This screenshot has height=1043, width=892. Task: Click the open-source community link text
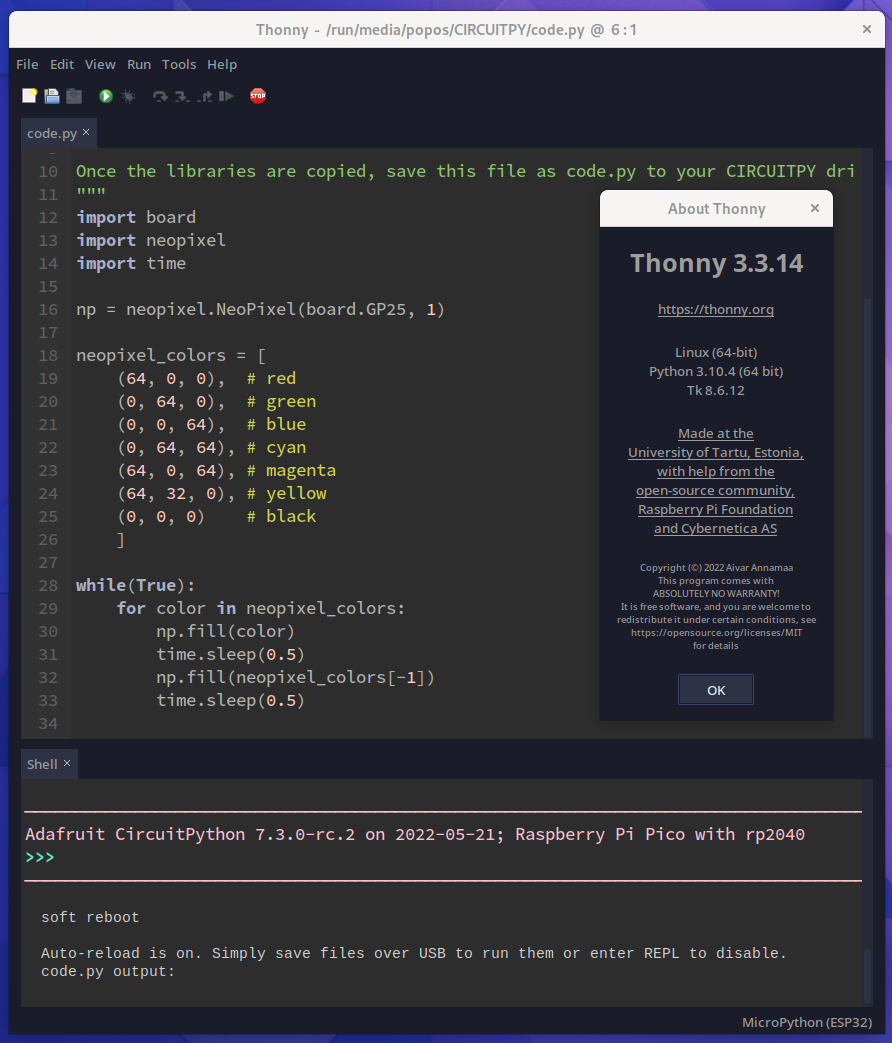pyautogui.click(x=716, y=490)
